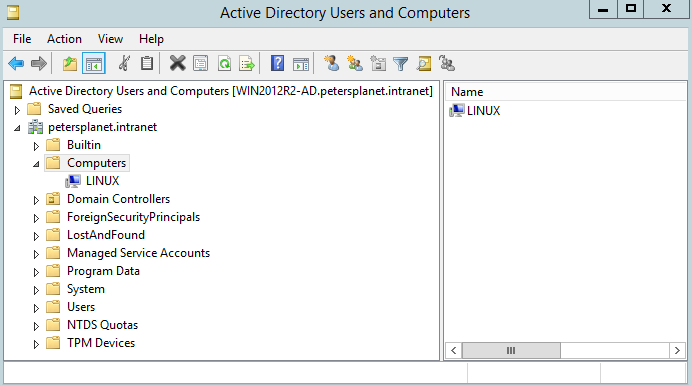
Task: Select the Users label in tree
Action: coord(81,307)
